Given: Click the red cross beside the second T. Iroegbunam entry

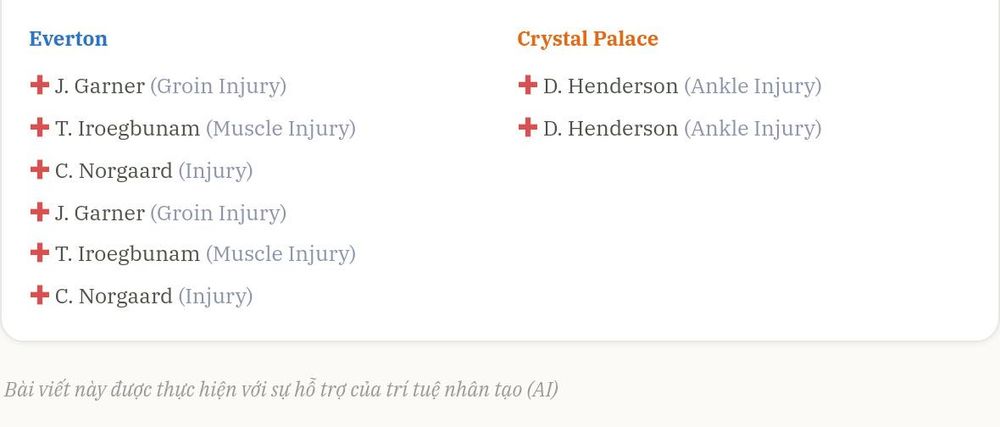Looking at the screenshot, I should pyautogui.click(x=40, y=252).
